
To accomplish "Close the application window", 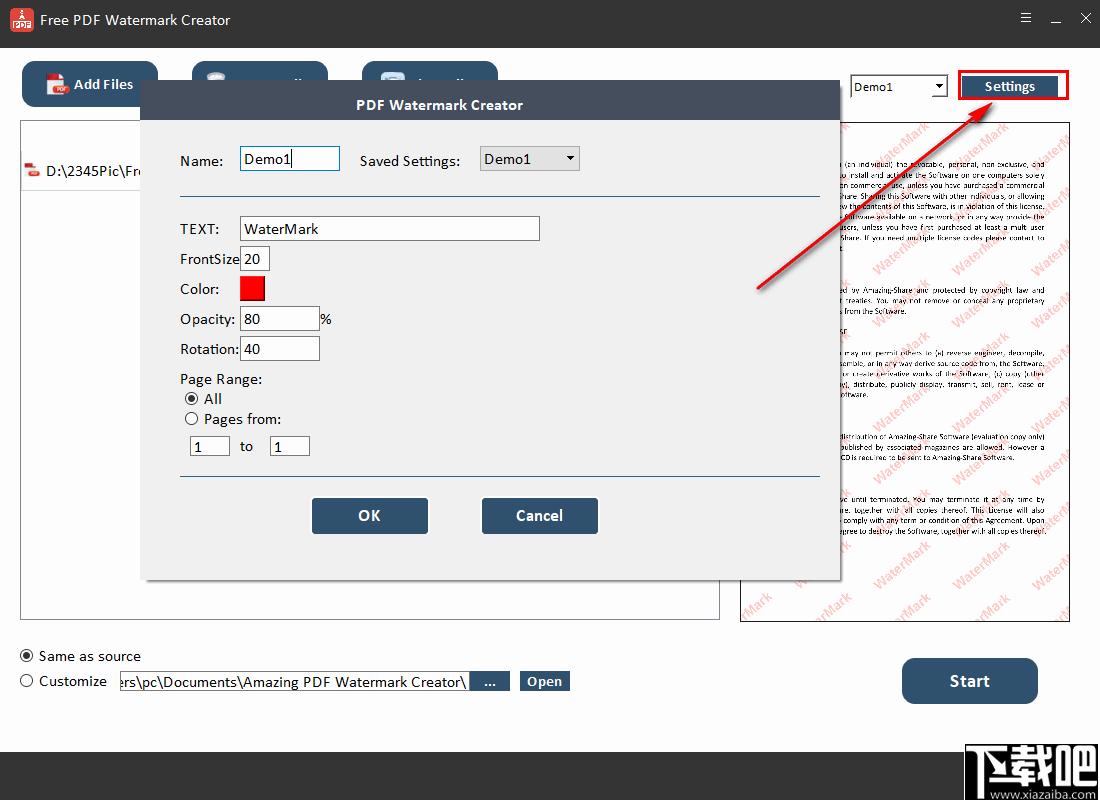I will point(1085,19).
